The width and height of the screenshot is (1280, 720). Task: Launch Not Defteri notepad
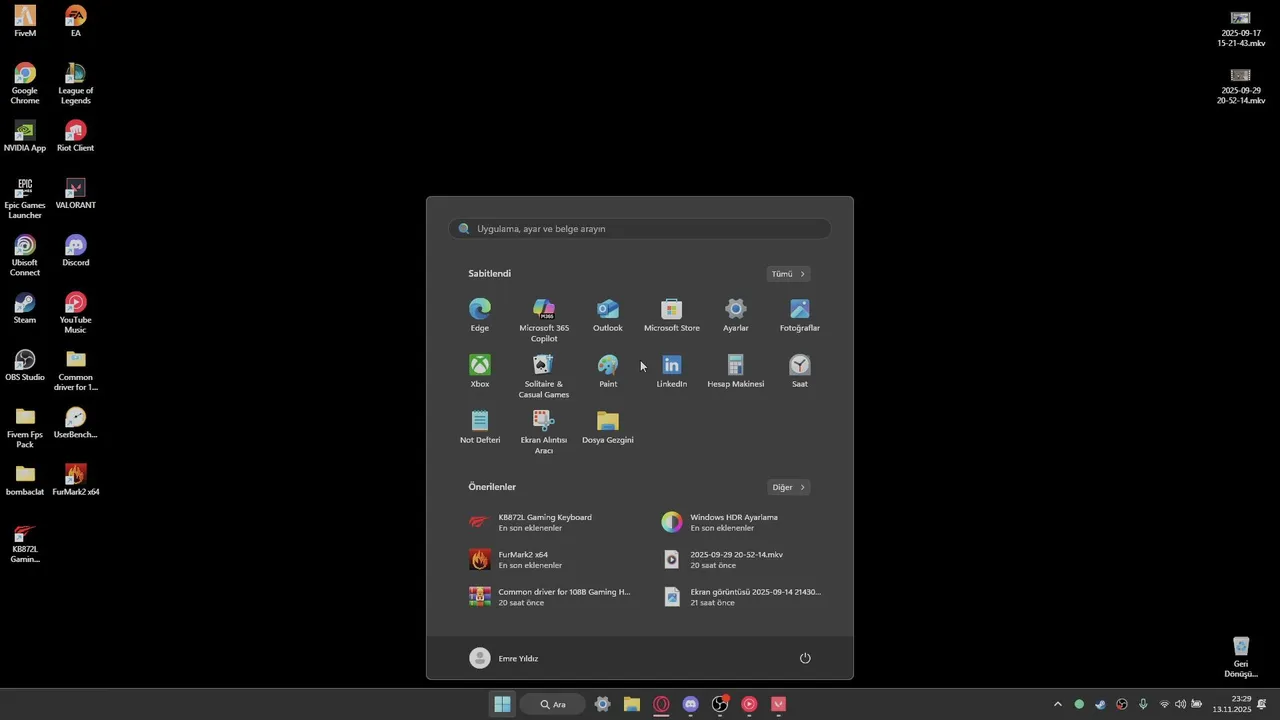click(x=480, y=426)
